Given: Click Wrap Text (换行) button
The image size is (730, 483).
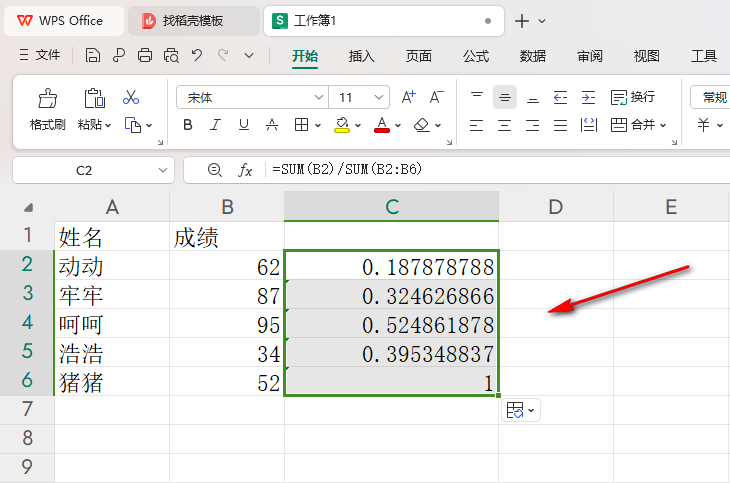Looking at the screenshot, I should point(633,97).
